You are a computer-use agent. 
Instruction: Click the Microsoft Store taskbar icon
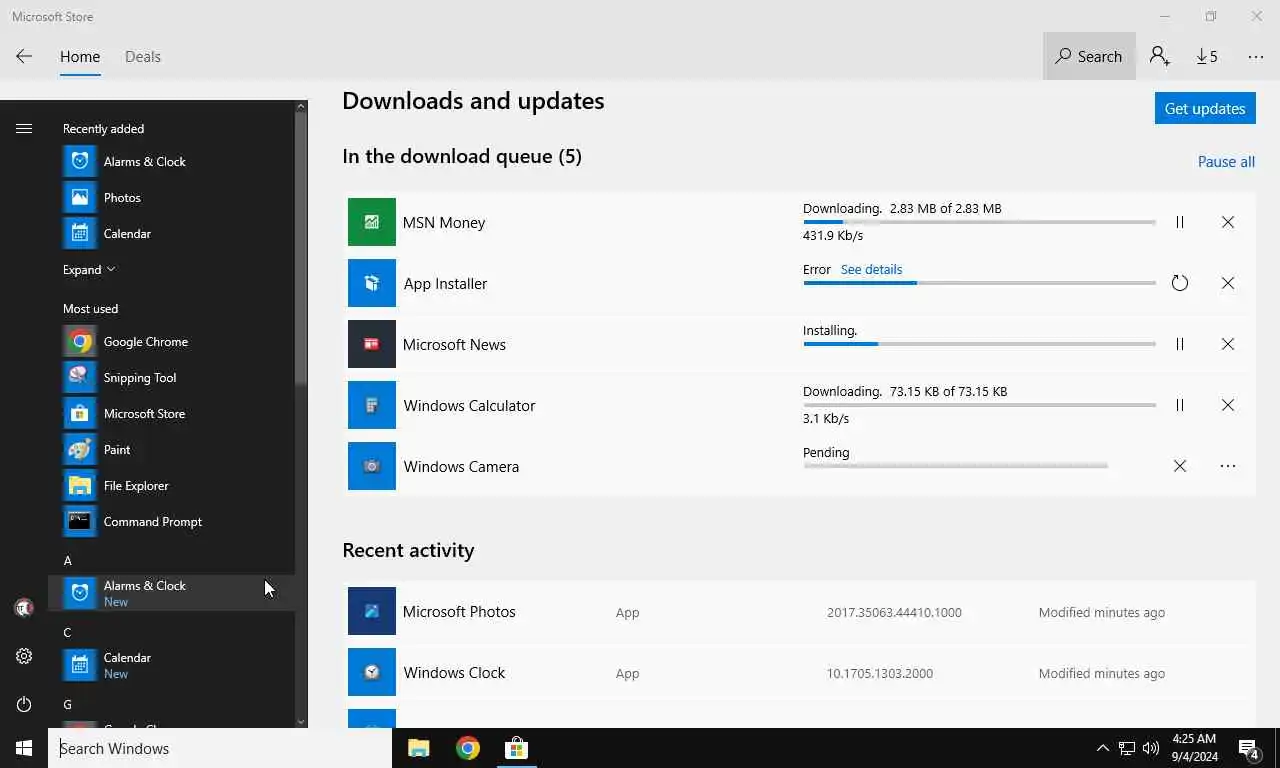coord(516,748)
